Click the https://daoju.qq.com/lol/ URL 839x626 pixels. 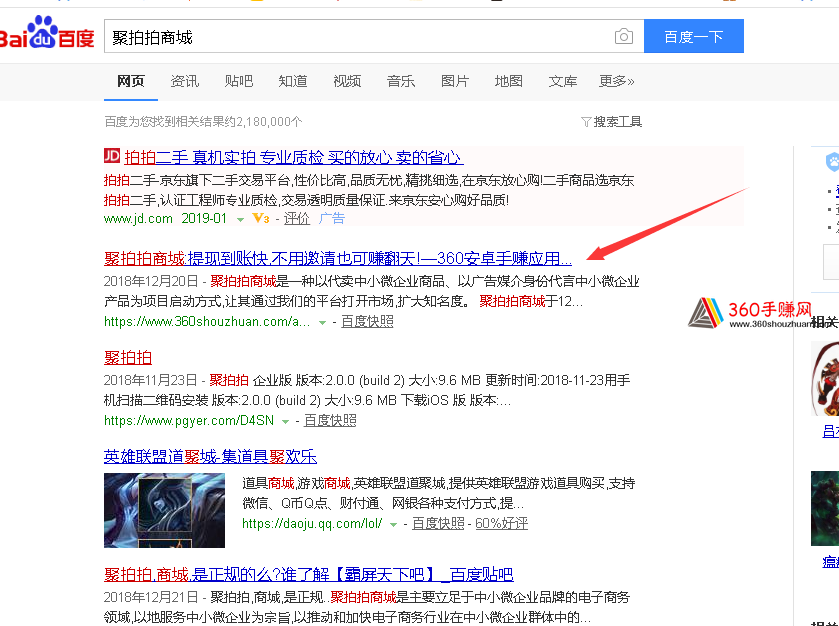pos(312,523)
